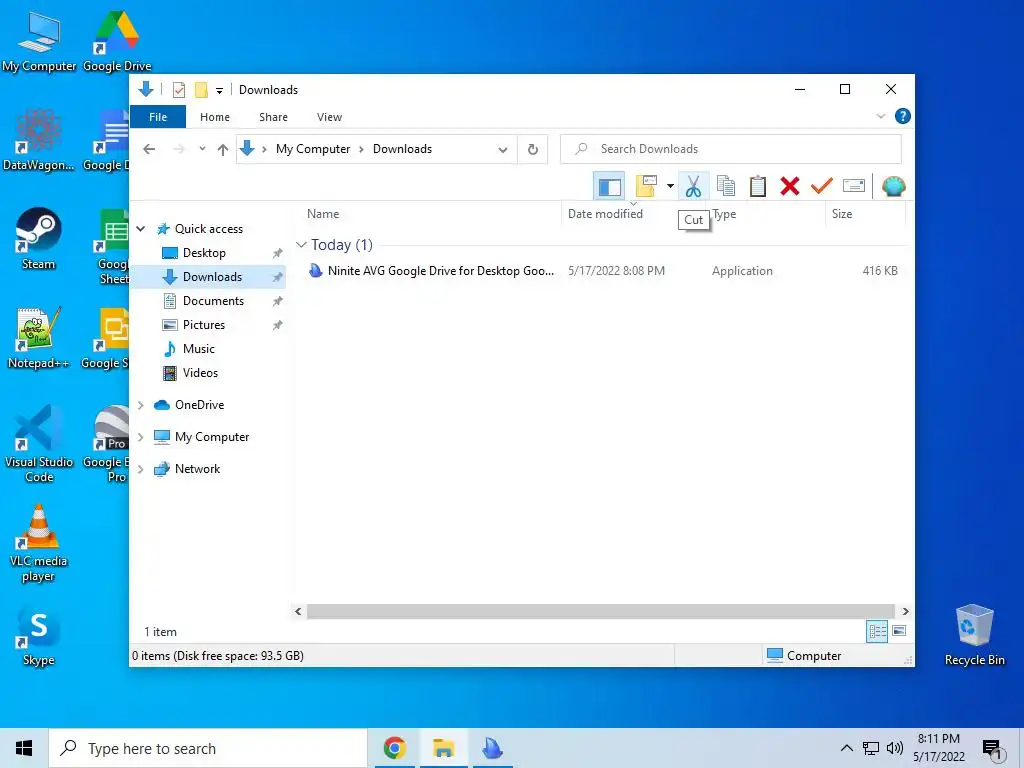Open the My Computer desktop icon

pos(39,40)
